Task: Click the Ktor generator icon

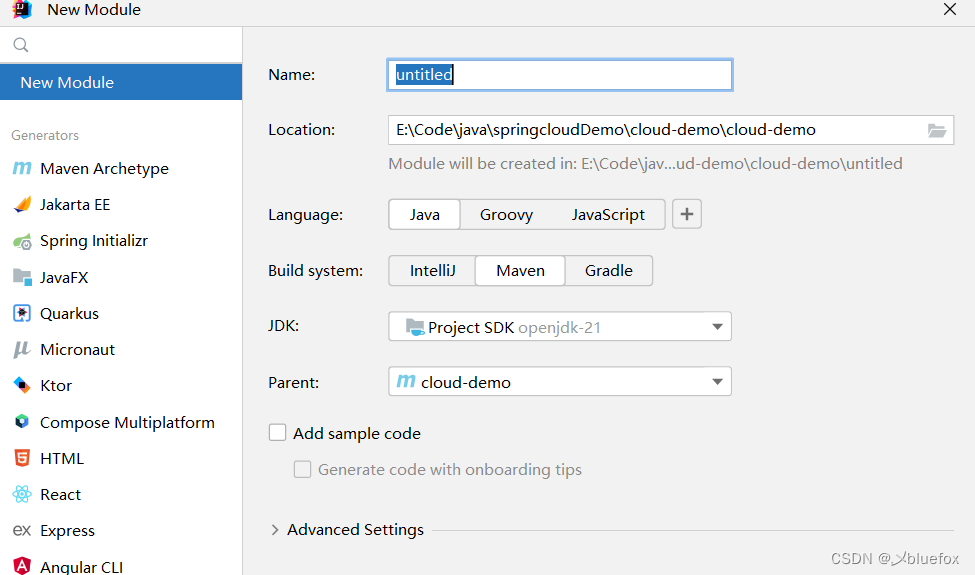Action: (22, 385)
